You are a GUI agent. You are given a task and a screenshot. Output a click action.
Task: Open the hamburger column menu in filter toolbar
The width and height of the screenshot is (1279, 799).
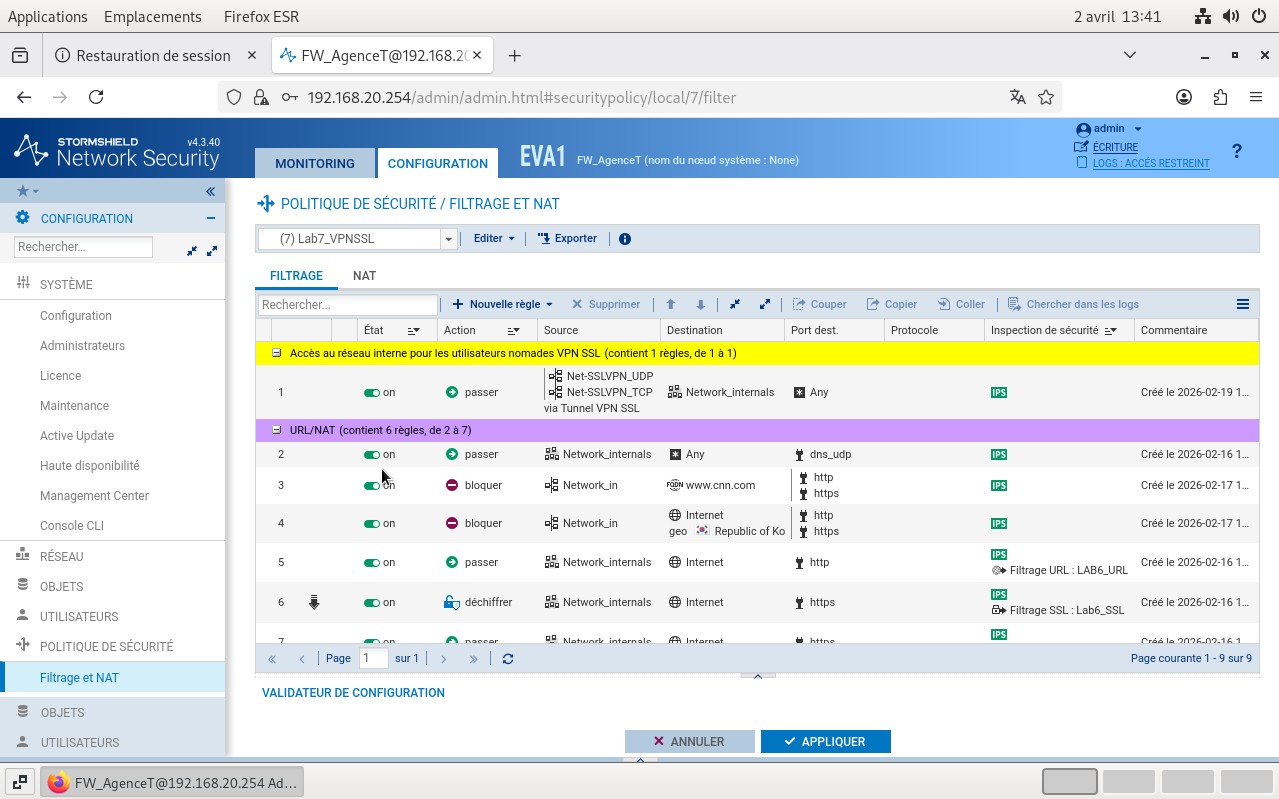[x=1243, y=304]
